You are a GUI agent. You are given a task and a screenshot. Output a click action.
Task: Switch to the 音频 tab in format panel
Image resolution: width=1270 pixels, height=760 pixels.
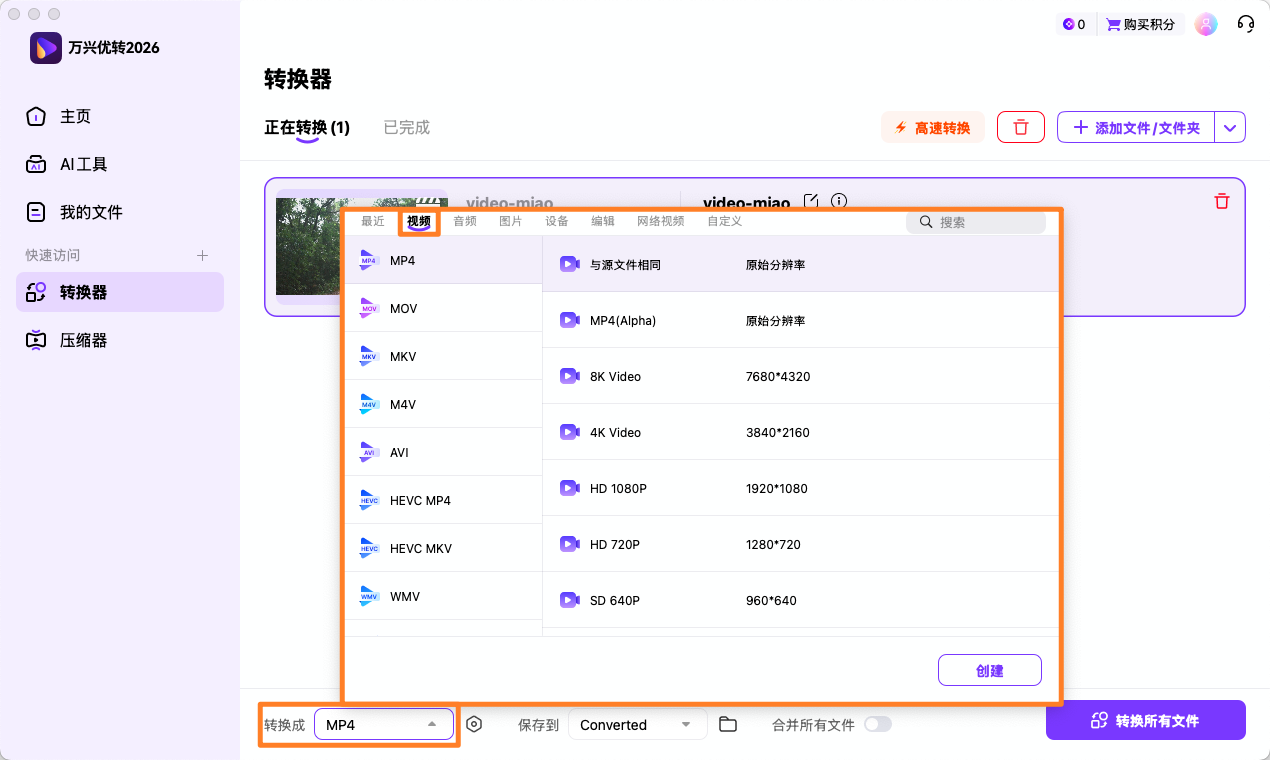click(464, 221)
